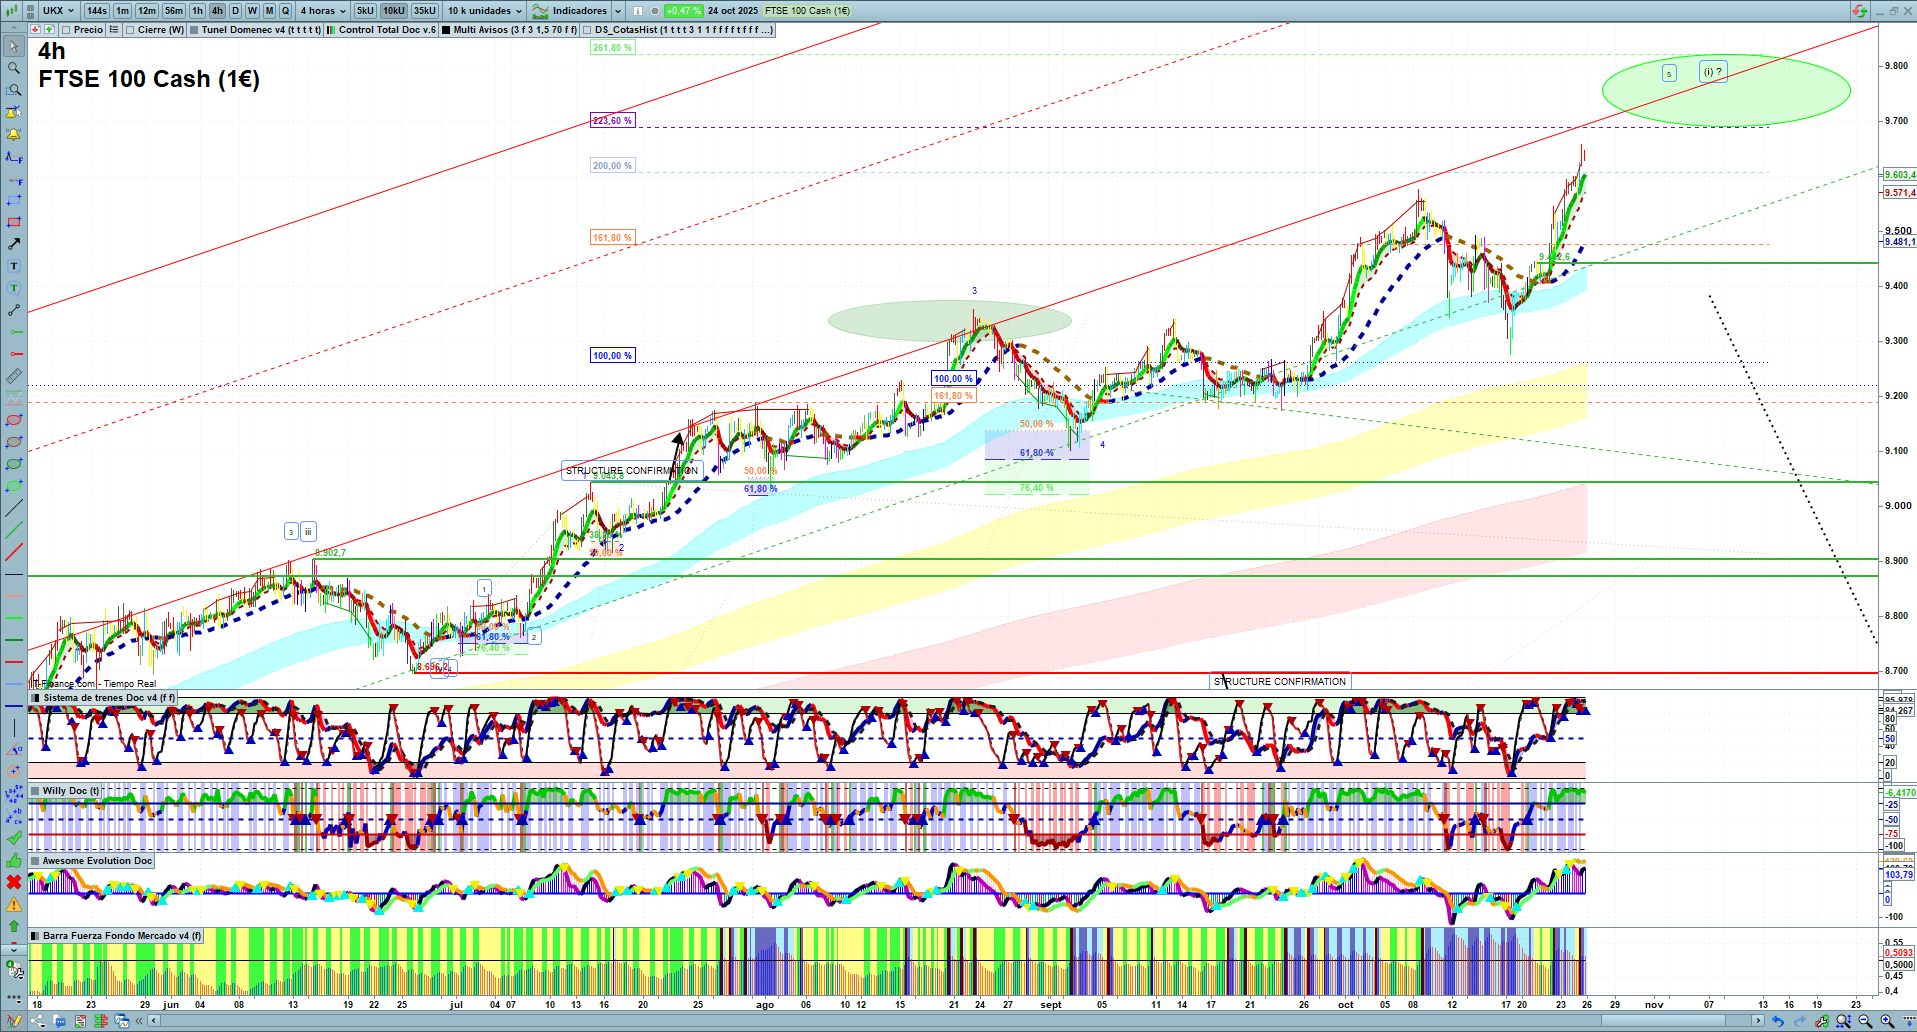The image size is (1917, 1032).
Task: Select the red rectangle drawing tool
Action: 14,222
